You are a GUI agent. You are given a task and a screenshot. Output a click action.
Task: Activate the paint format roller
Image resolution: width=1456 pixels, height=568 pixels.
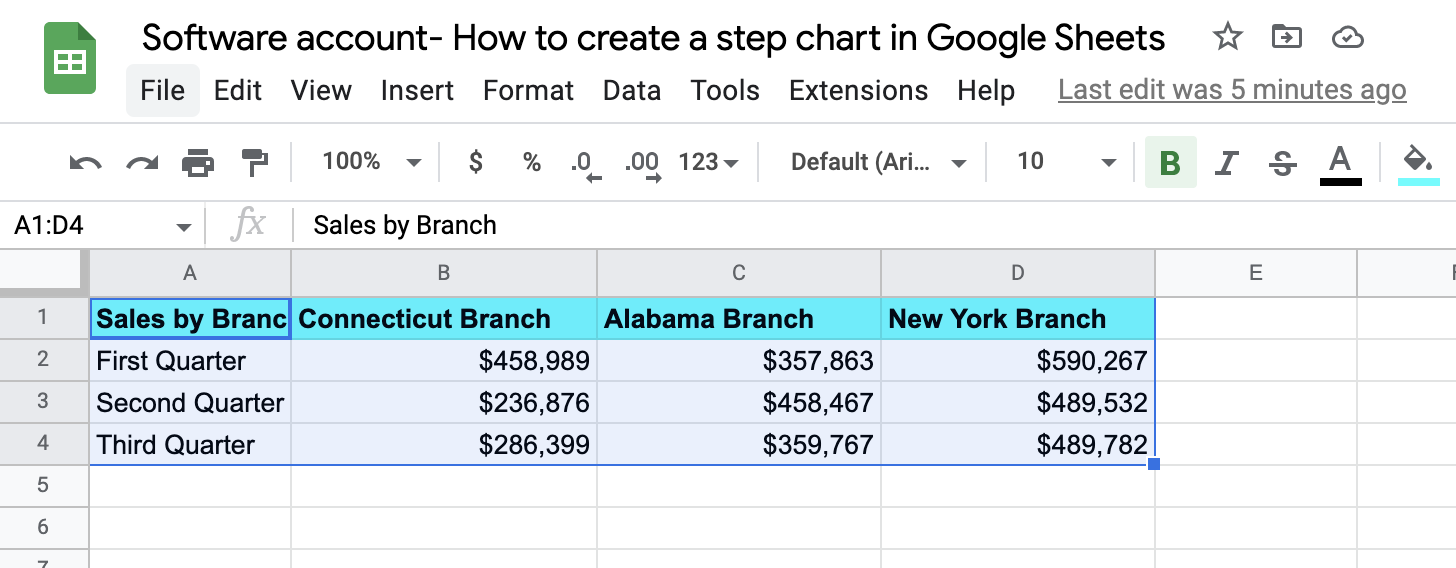[255, 162]
